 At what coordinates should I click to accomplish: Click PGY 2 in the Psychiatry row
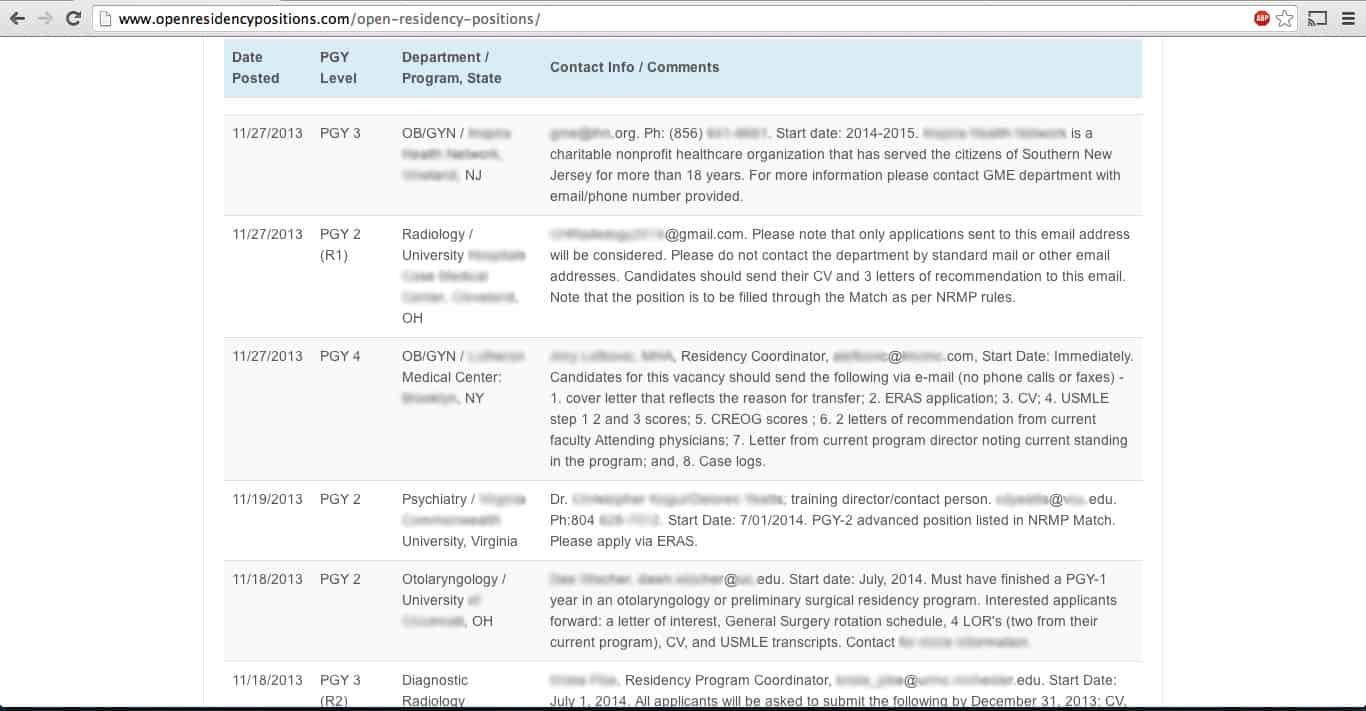[x=341, y=499]
